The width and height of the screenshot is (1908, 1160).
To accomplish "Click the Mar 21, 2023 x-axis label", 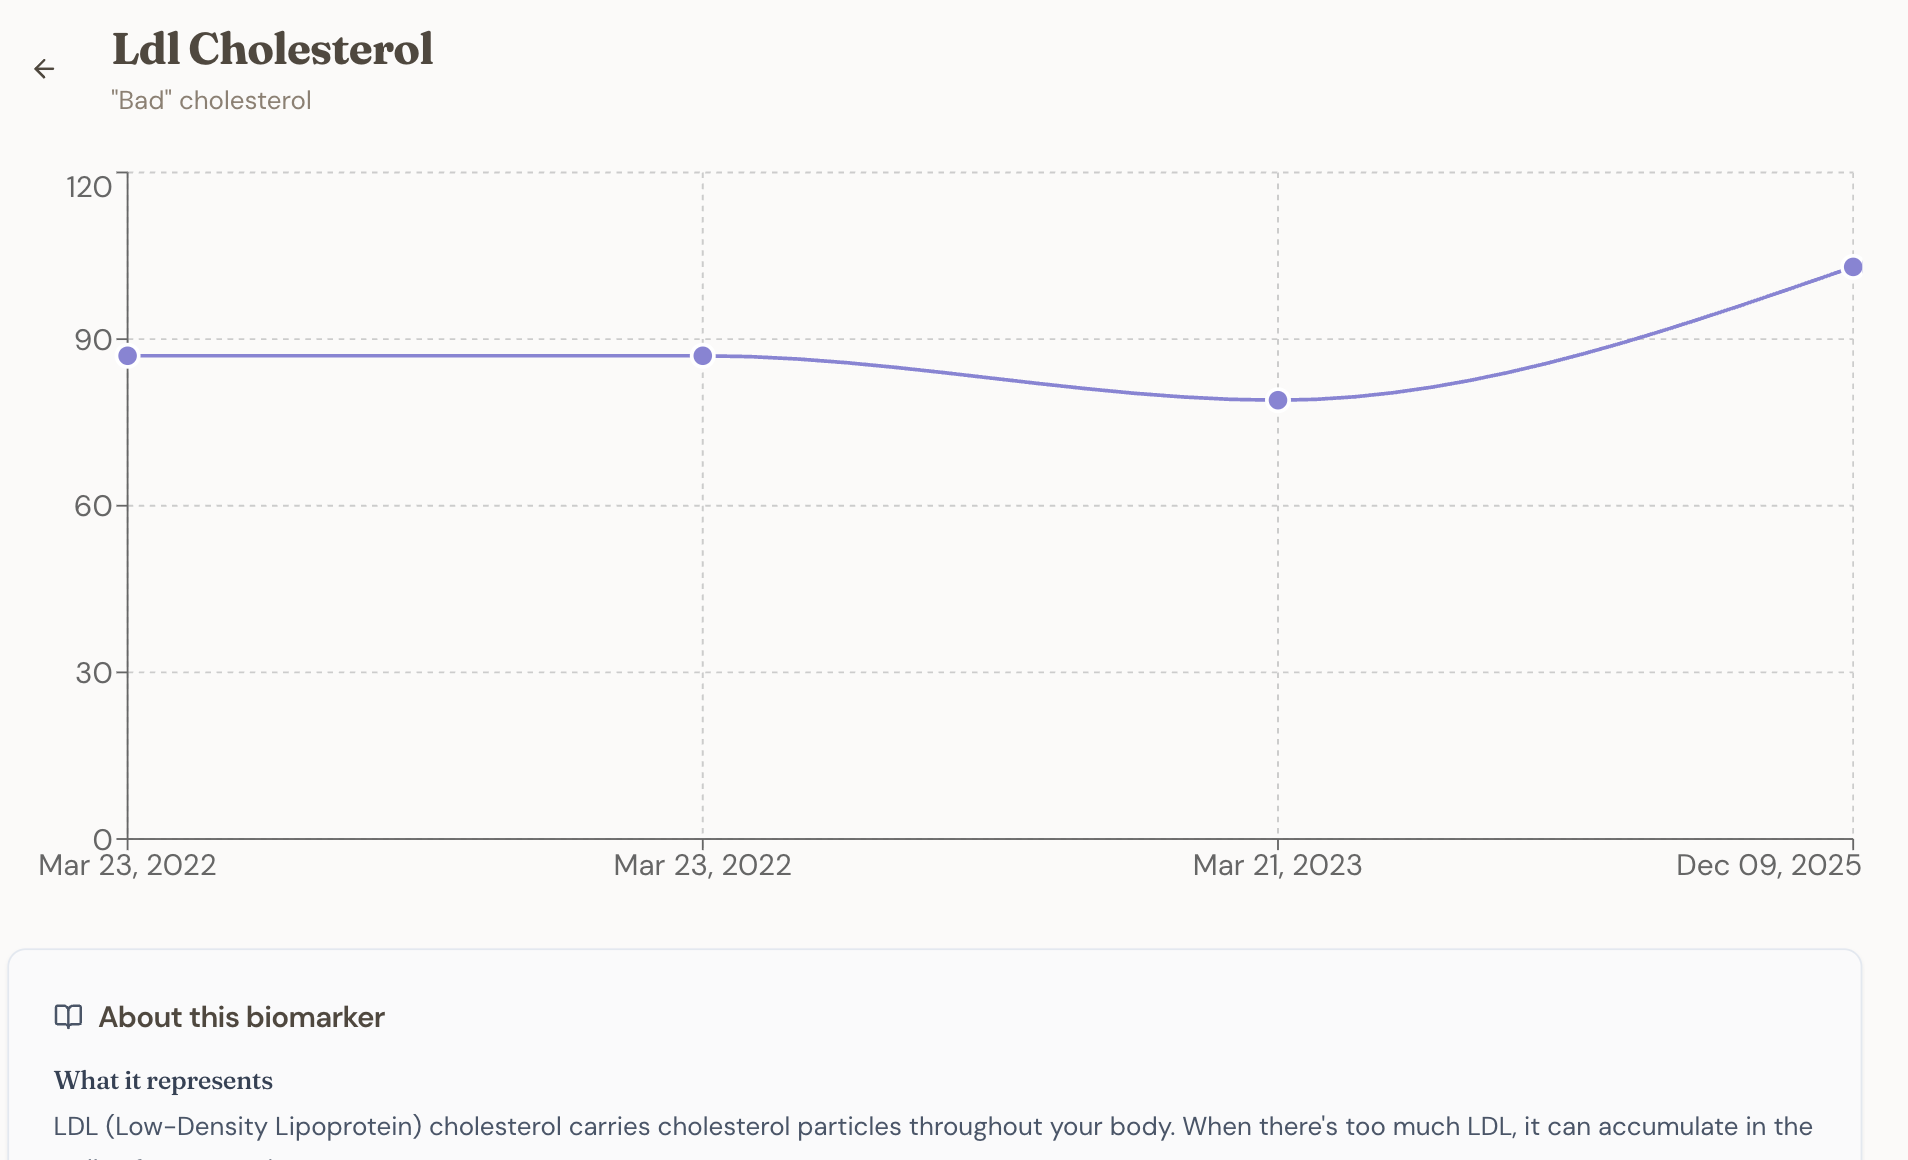I will click(1277, 865).
